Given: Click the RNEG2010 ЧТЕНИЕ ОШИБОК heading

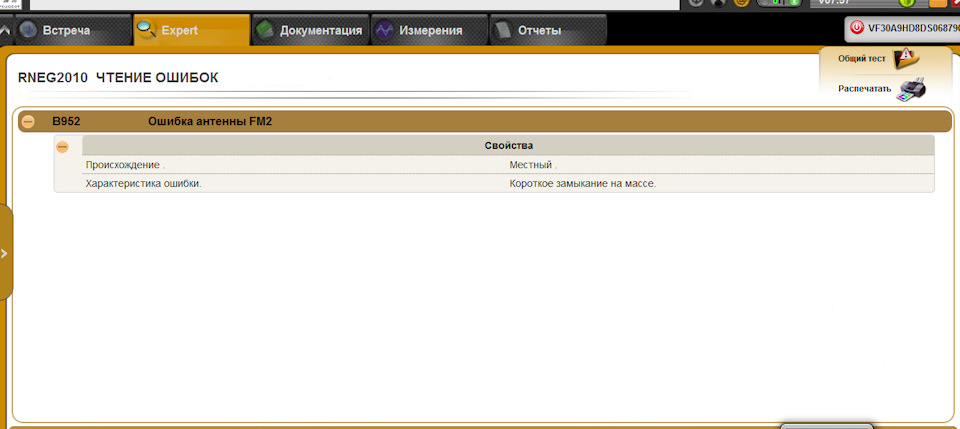Looking at the screenshot, I should pos(118,78).
